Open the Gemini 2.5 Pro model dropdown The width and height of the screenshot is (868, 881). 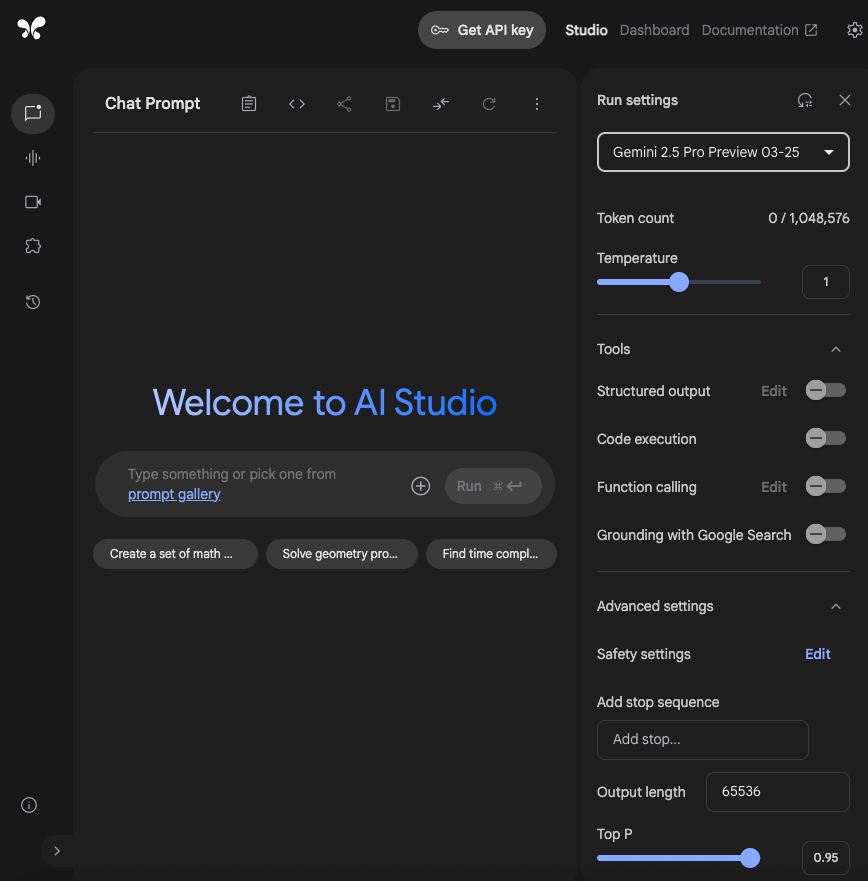coord(723,152)
